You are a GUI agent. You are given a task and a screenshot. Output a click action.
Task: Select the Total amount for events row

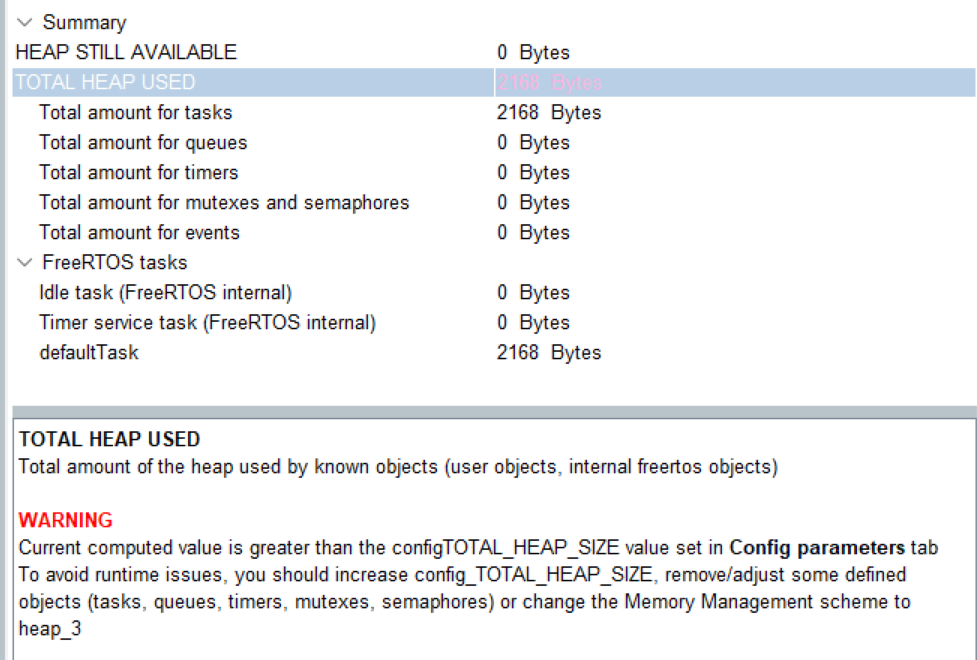[x=139, y=232]
